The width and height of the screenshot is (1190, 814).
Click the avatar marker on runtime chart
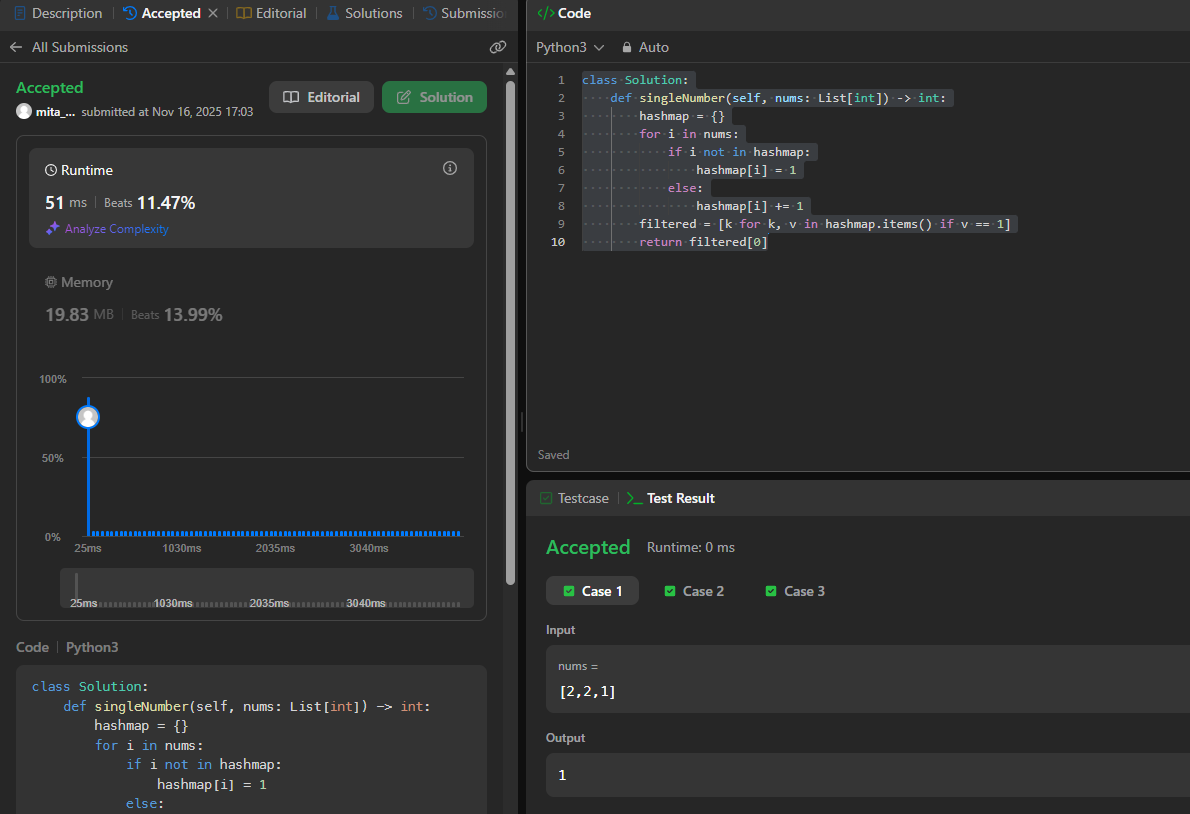[88, 417]
